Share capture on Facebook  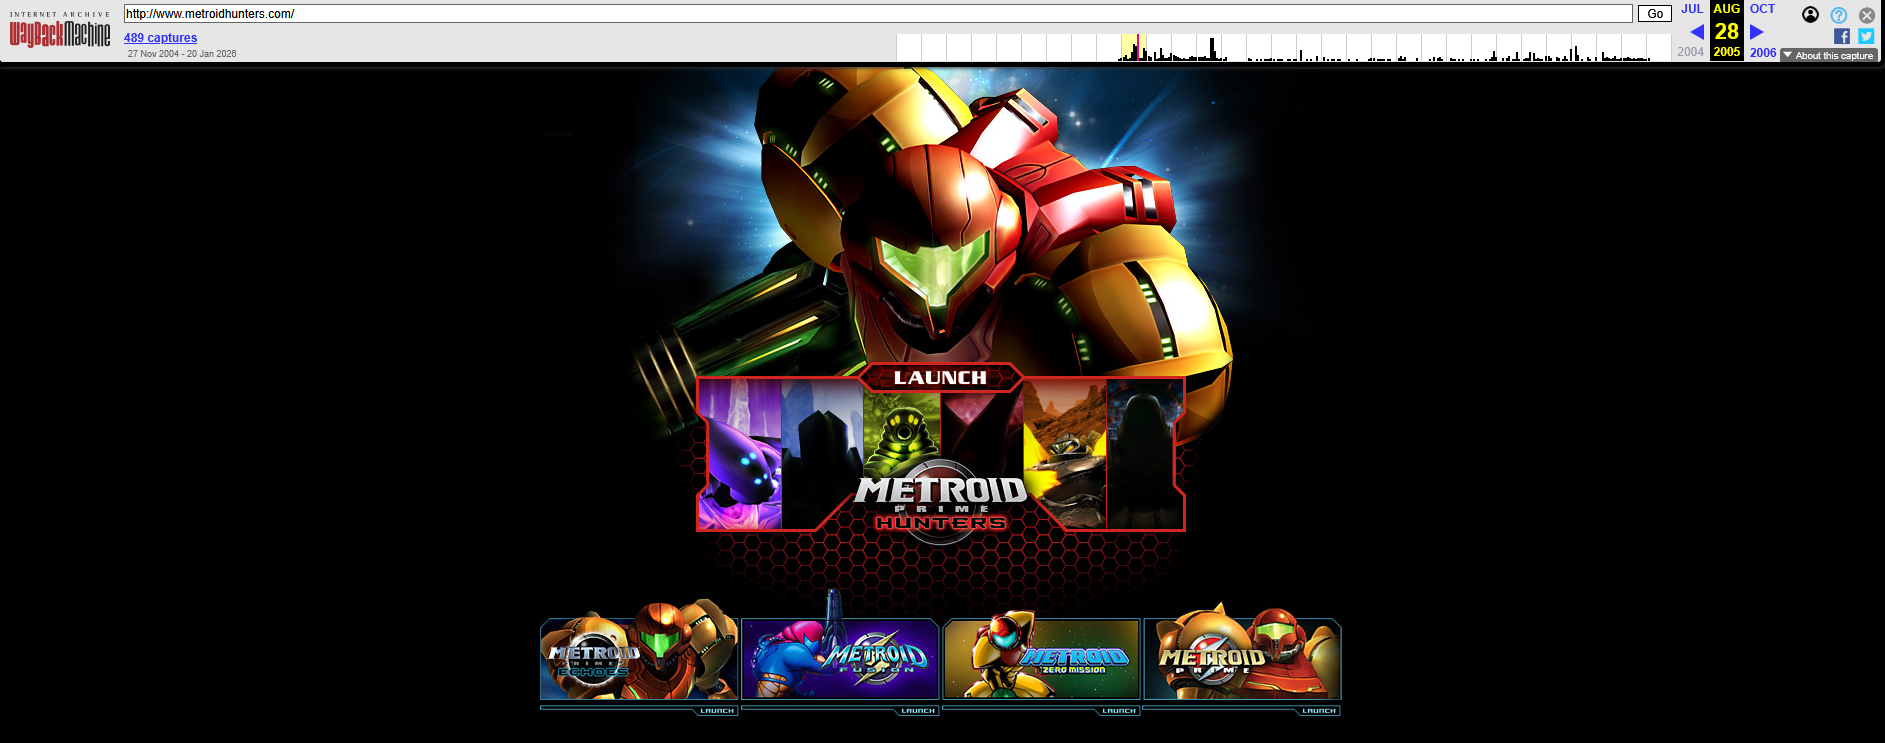tap(1842, 36)
